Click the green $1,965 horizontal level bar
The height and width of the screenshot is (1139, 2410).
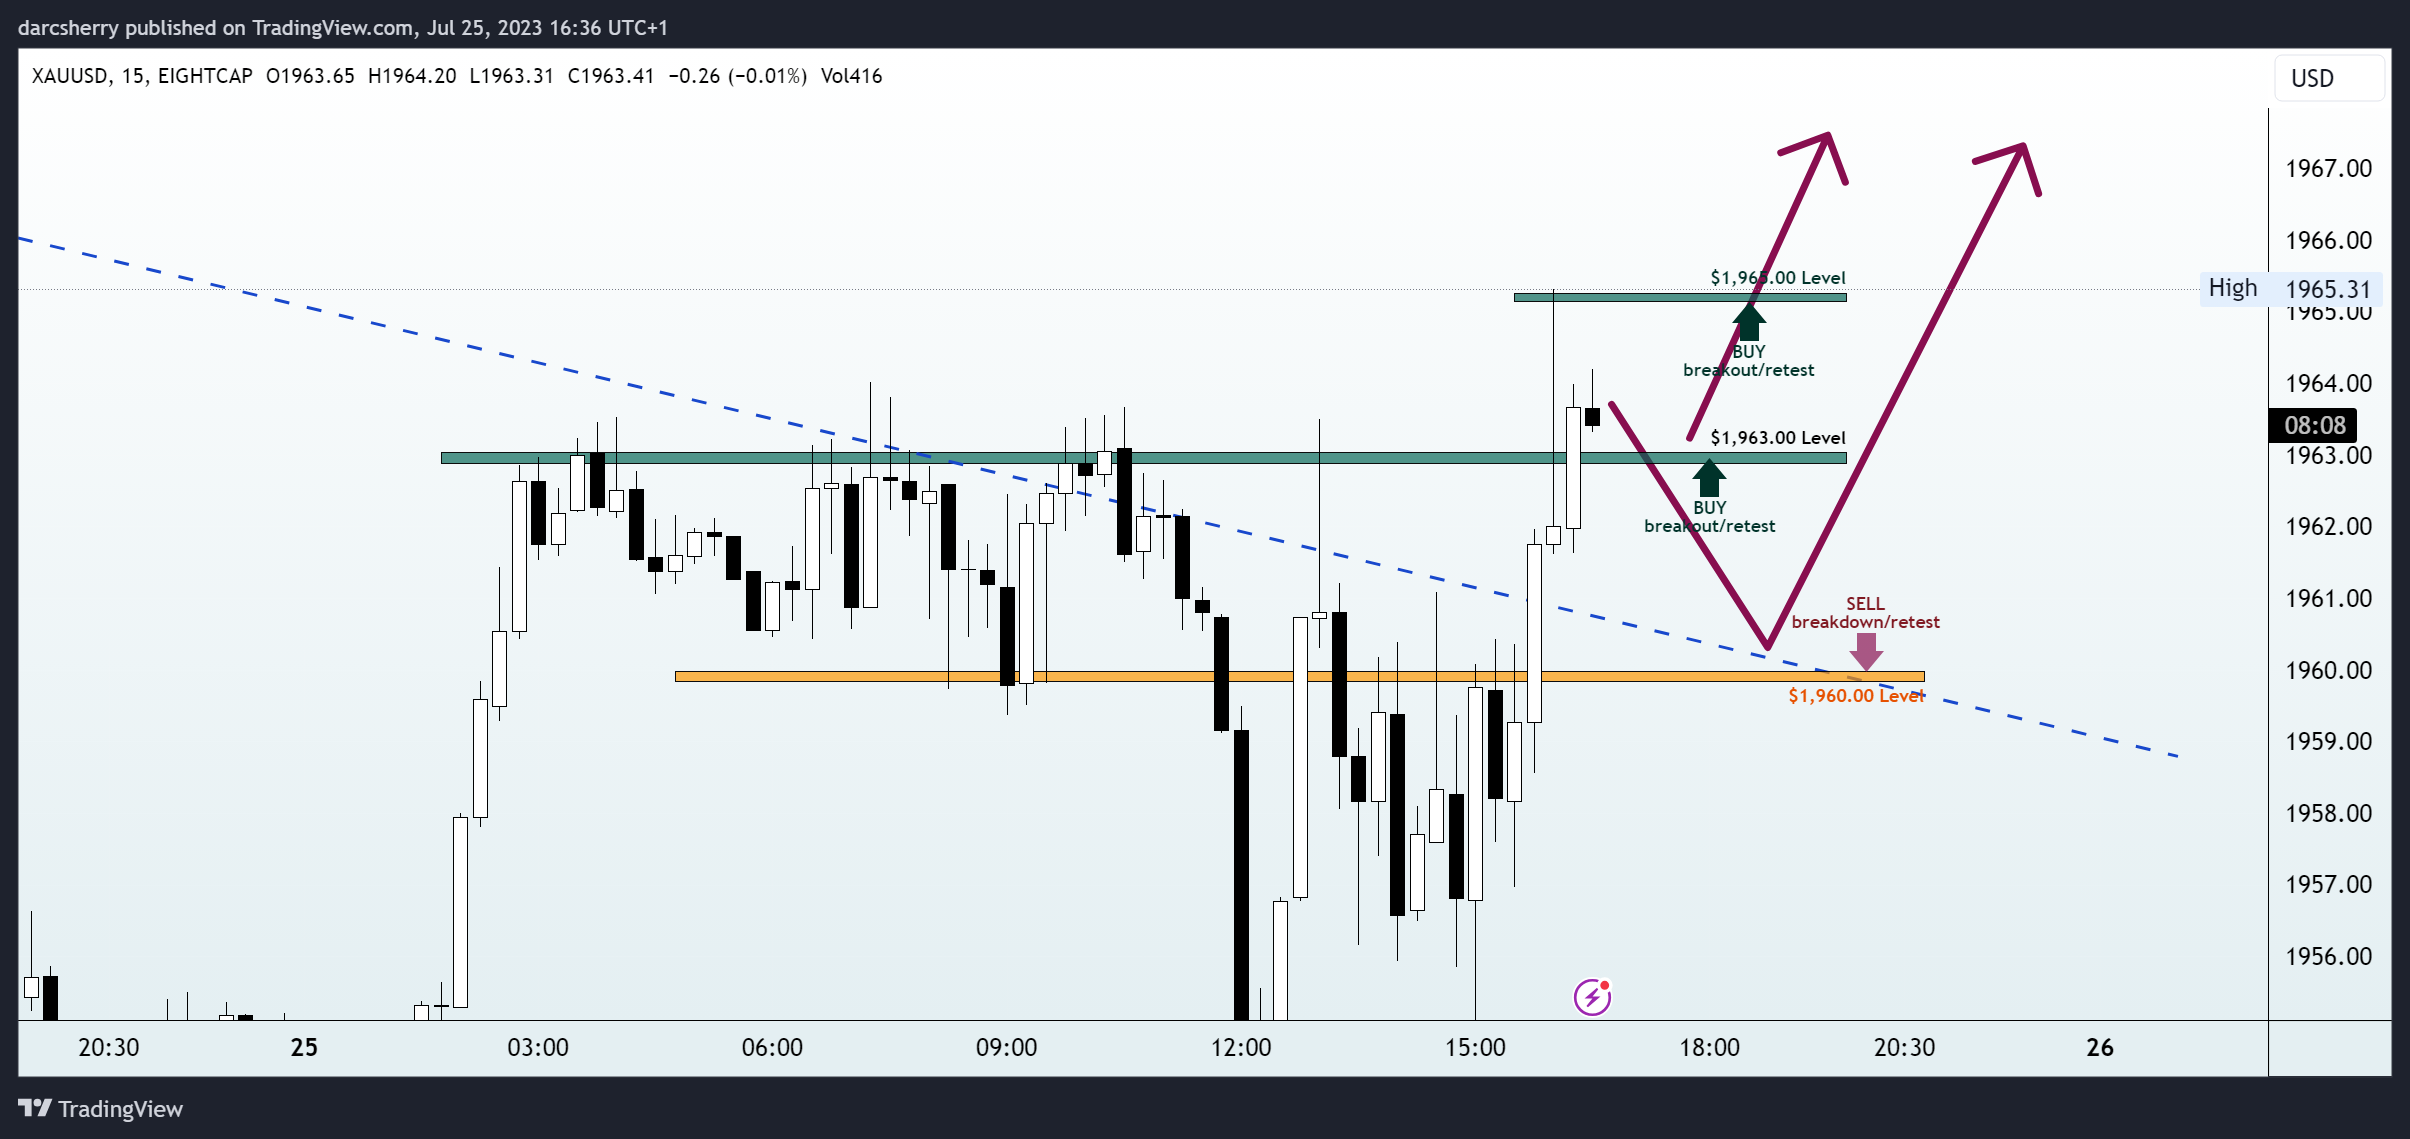pyautogui.click(x=1680, y=297)
